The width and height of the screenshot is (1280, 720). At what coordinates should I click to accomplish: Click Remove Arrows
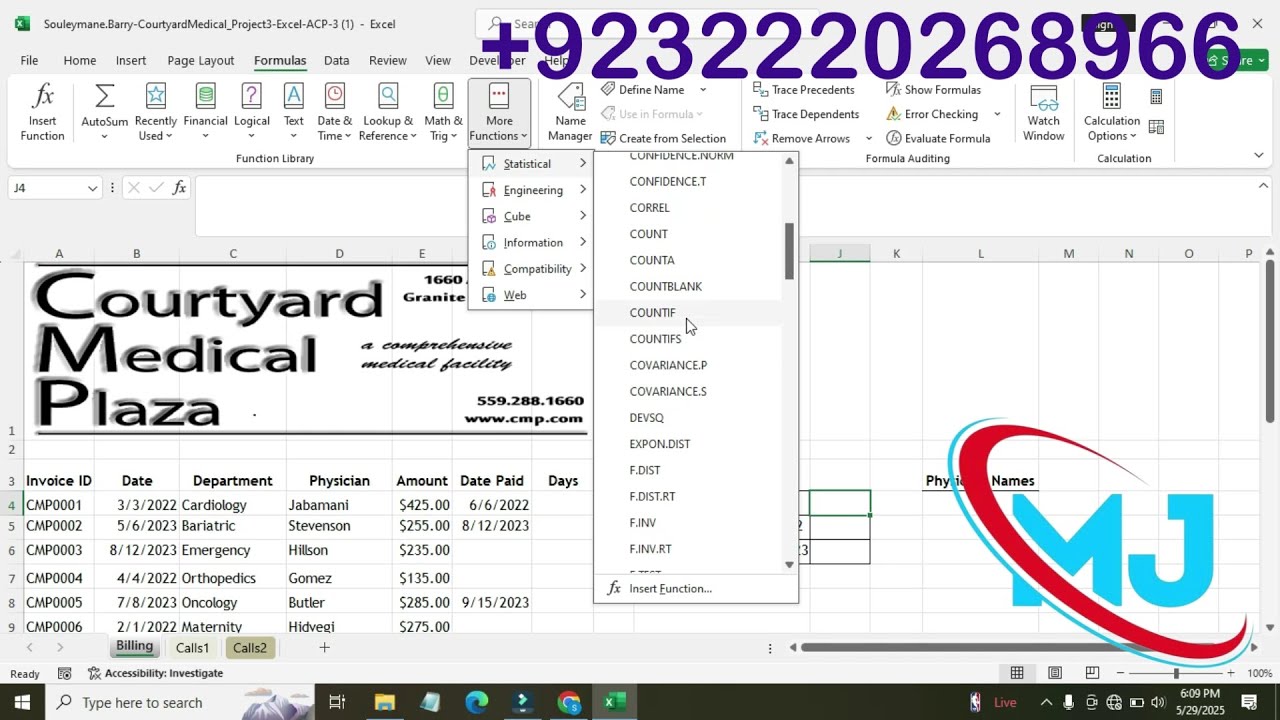click(x=802, y=138)
